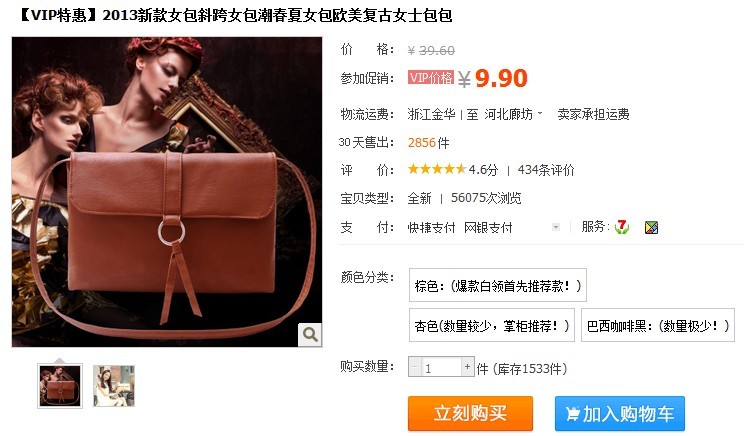Click the main brown bag product image
The width and height of the screenshot is (744, 436).
pyautogui.click(x=167, y=192)
